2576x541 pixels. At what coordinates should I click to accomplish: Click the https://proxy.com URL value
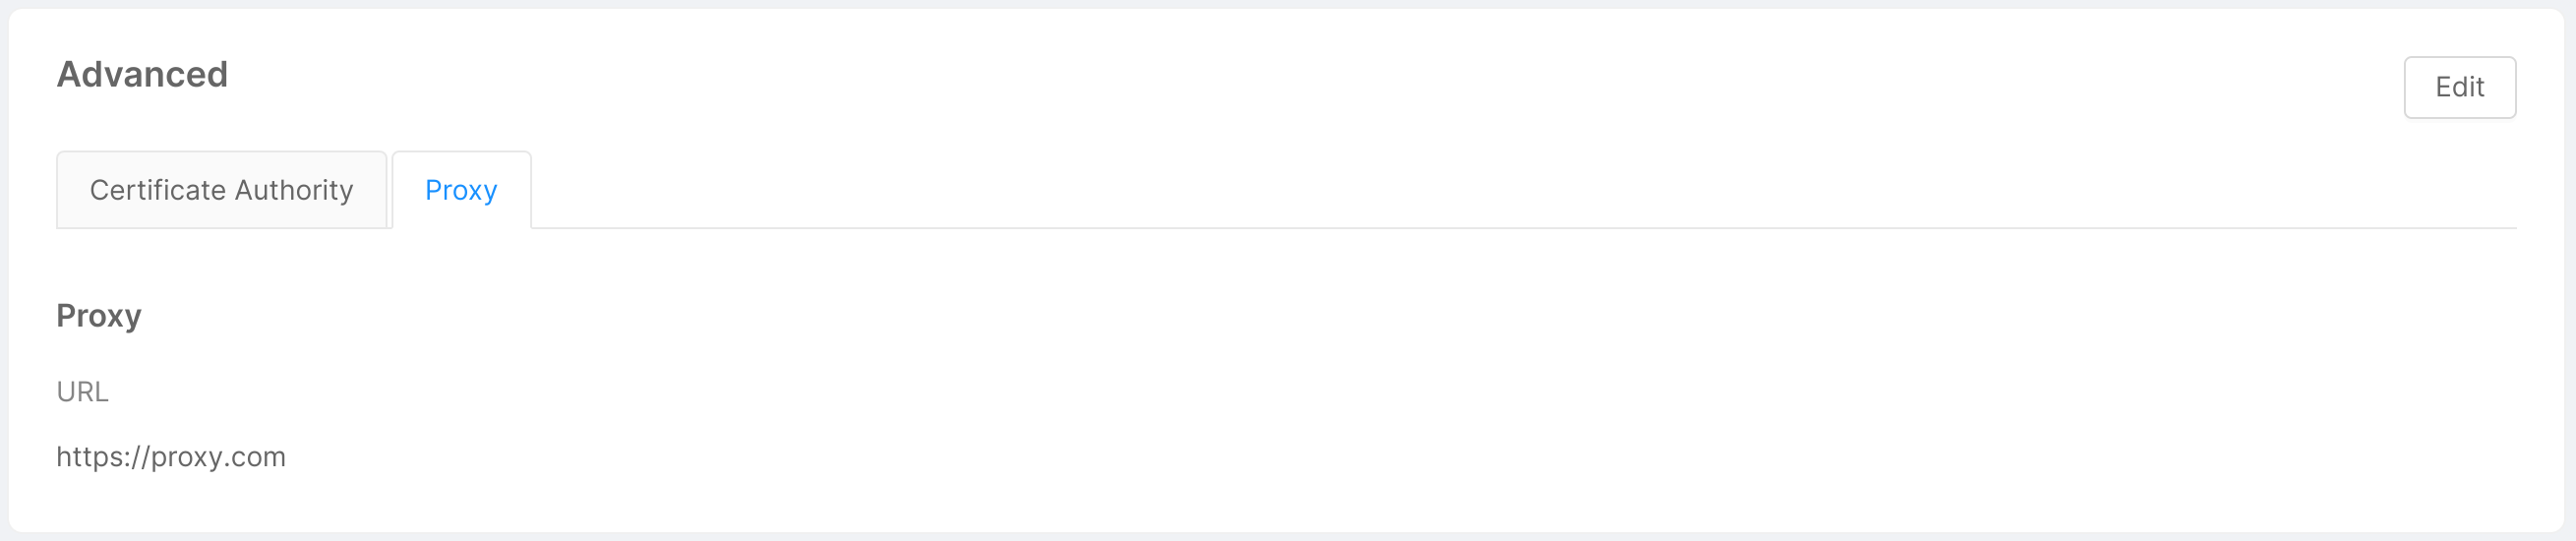(171, 457)
